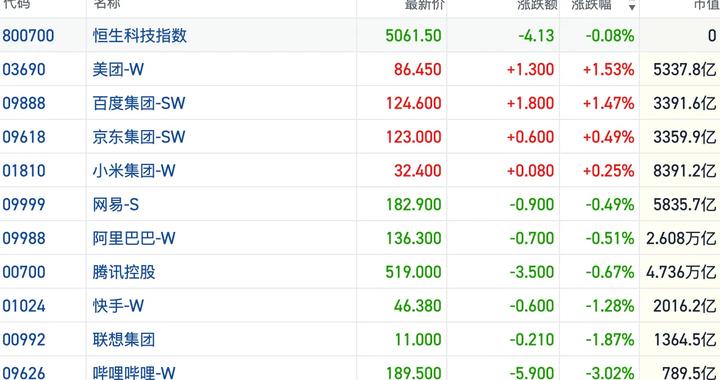The height and width of the screenshot is (380, 720).
Task: Click change value -0.900
Action: (532, 204)
